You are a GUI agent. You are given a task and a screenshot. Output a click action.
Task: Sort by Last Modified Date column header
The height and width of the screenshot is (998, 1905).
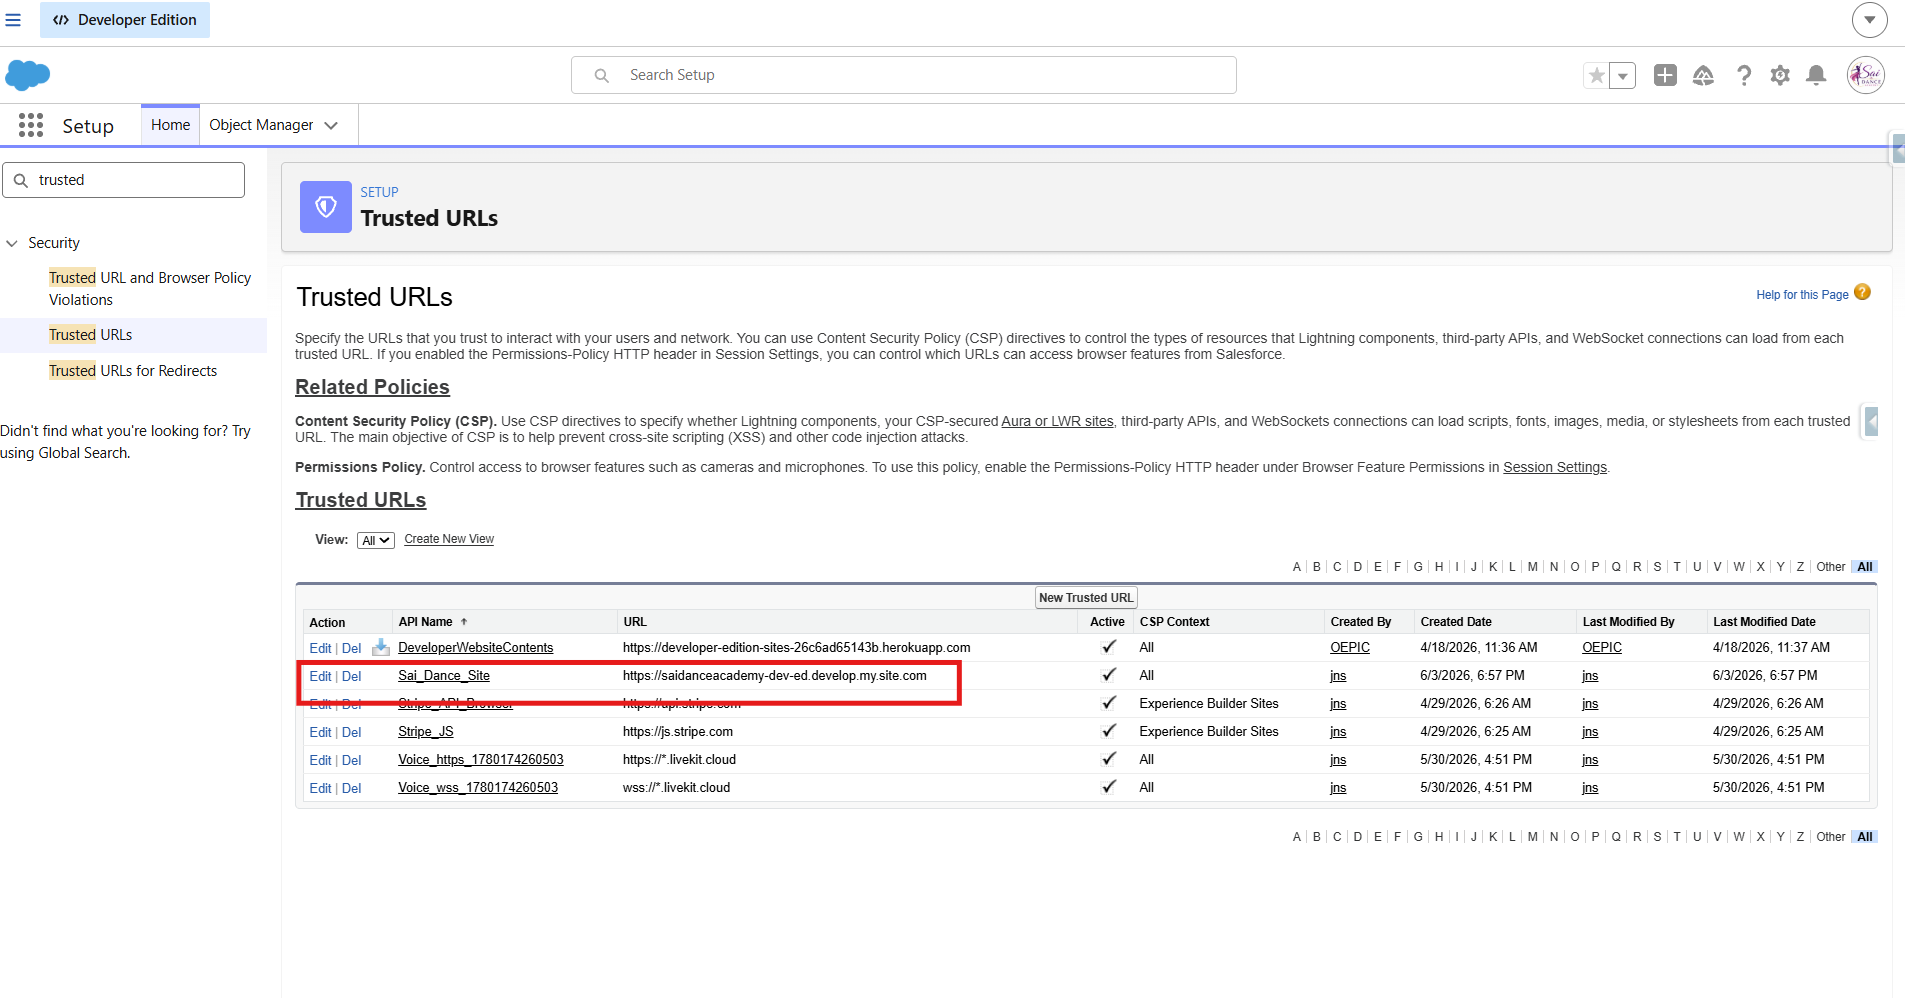click(1764, 622)
